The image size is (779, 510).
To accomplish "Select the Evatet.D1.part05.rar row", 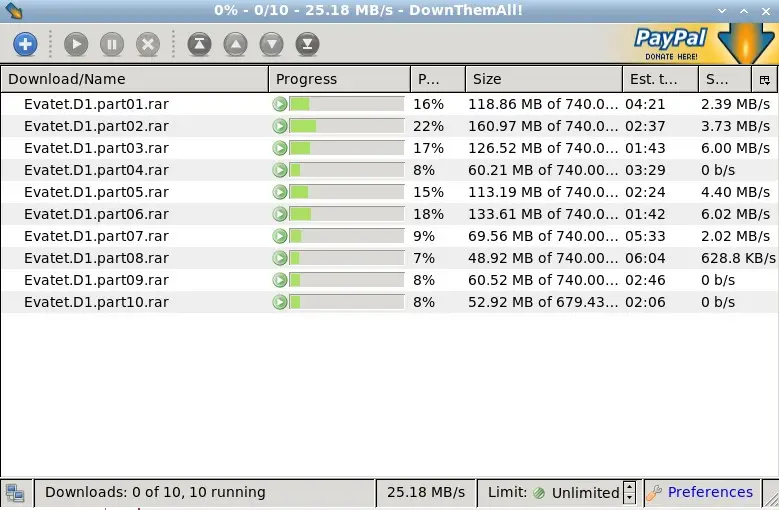I will [x=390, y=192].
